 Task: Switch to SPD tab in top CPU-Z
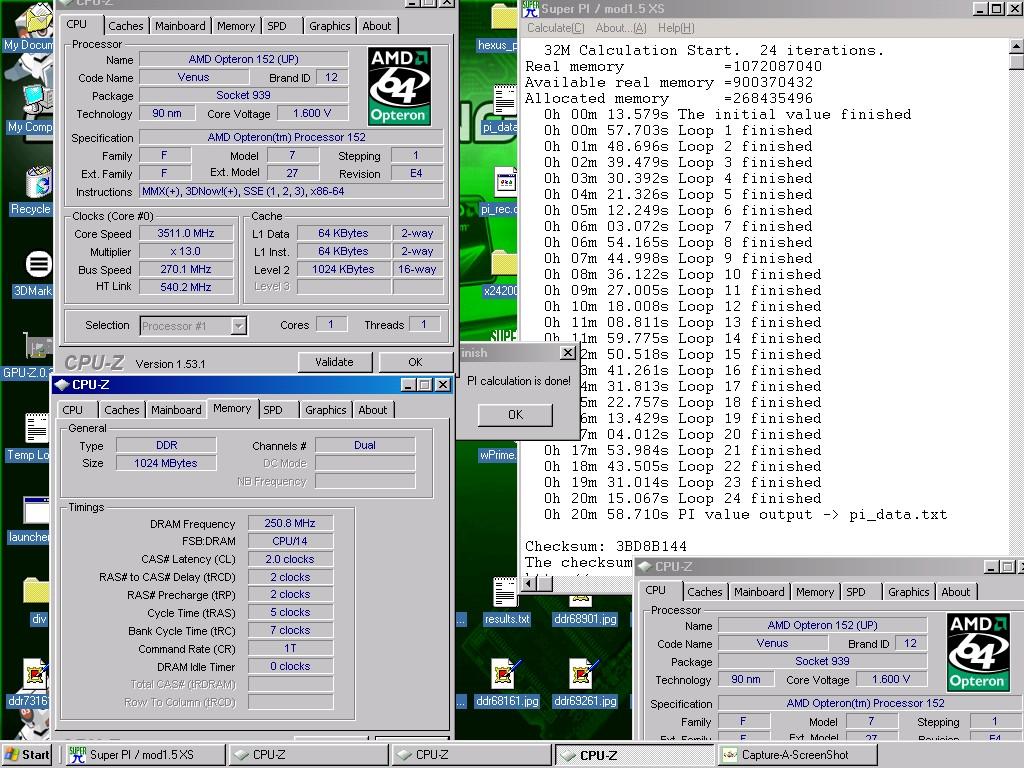(277, 26)
